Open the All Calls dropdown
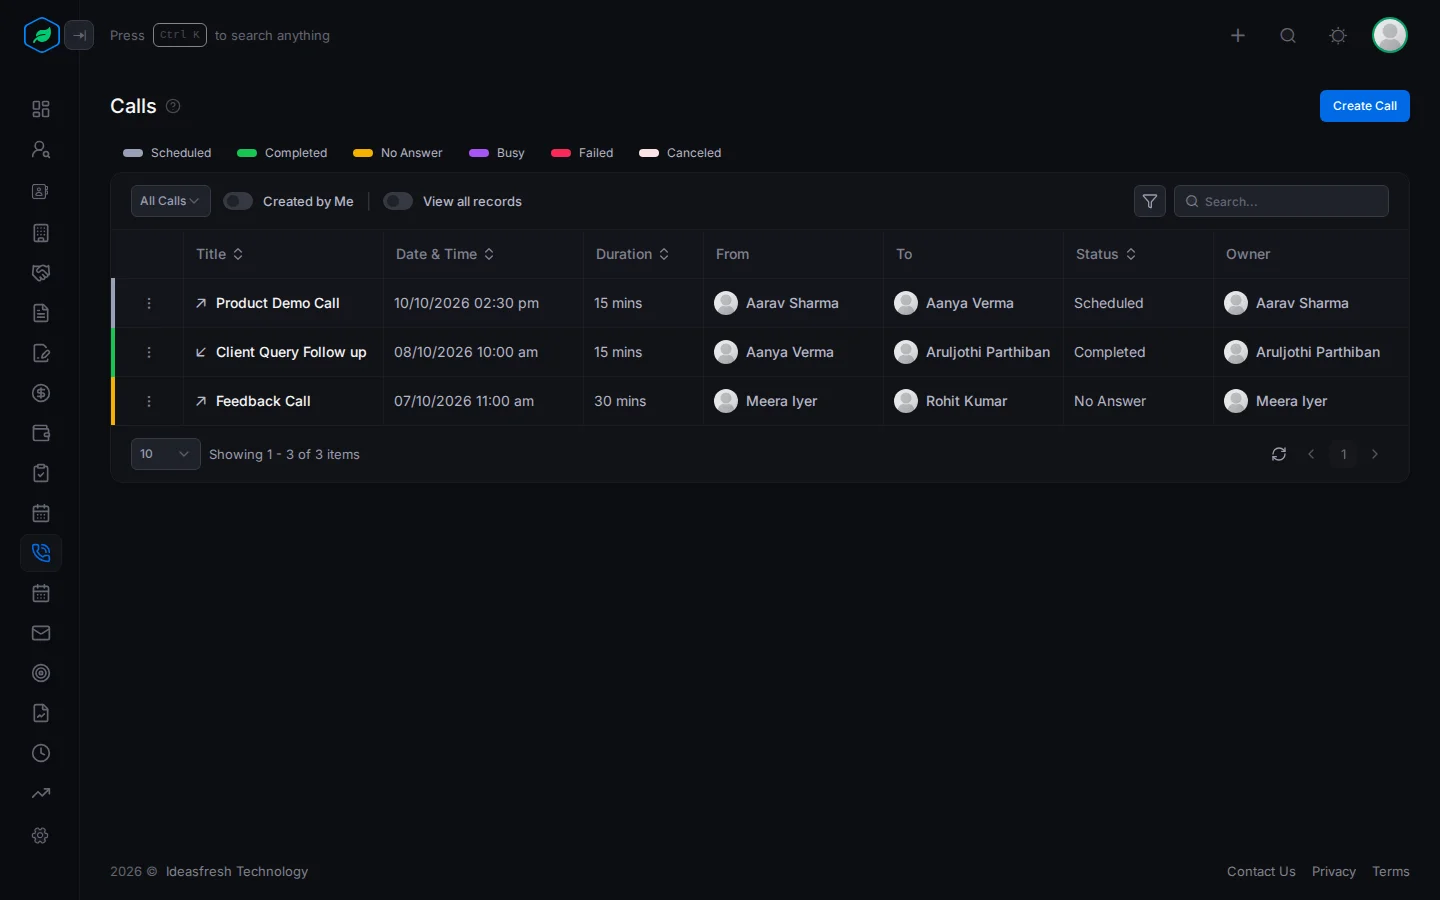The width and height of the screenshot is (1440, 900). point(171,201)
